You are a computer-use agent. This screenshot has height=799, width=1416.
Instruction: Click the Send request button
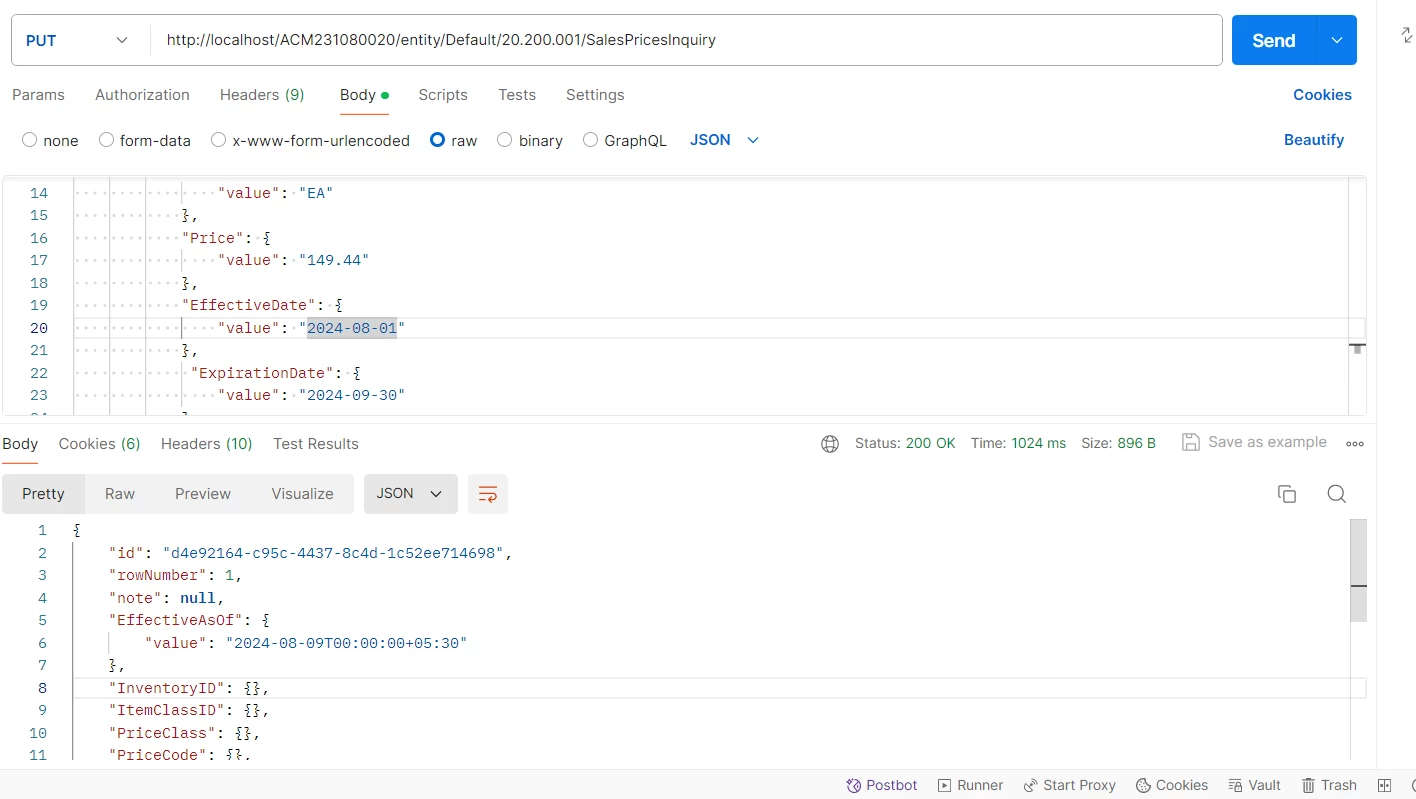[1274, 40]
